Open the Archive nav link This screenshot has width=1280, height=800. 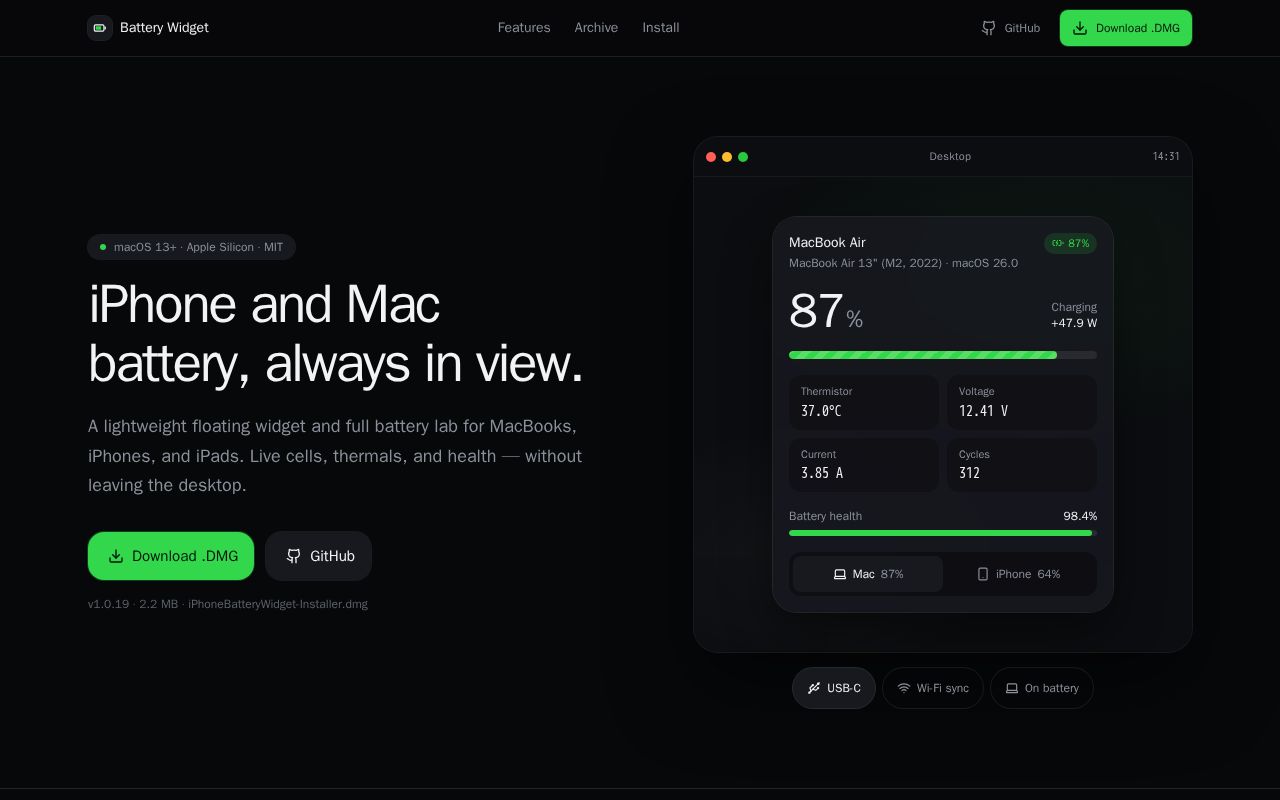point(596,28)
